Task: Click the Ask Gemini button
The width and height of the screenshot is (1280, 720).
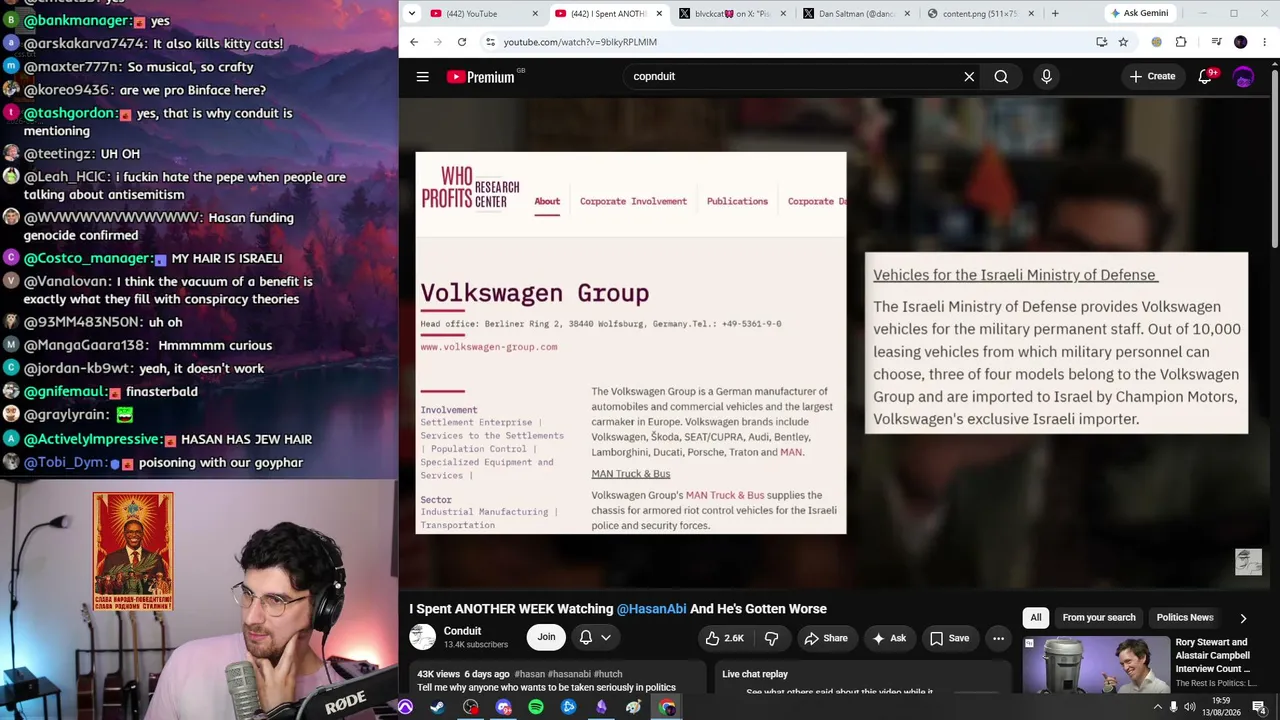Action: coord(1139,13)
